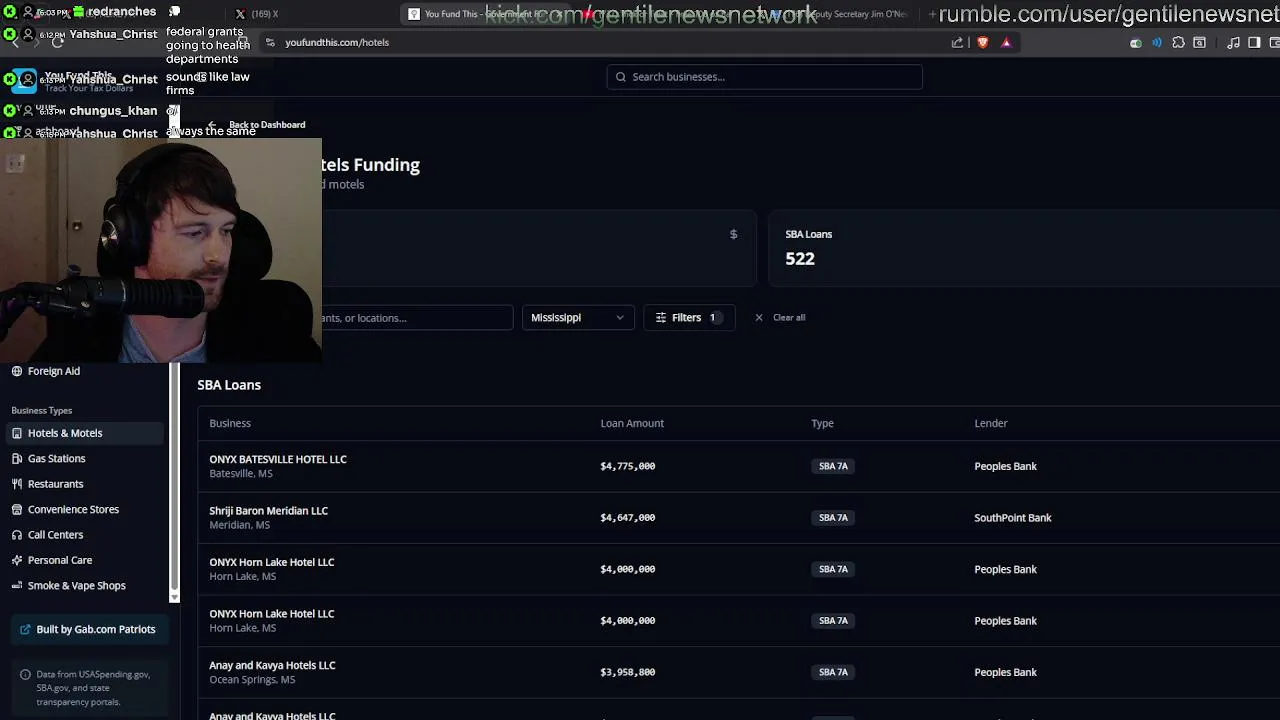Click the Hotels & Motels sidebar icon
The height and width of the screenshot is (720, 1280).
click(17, 433)
